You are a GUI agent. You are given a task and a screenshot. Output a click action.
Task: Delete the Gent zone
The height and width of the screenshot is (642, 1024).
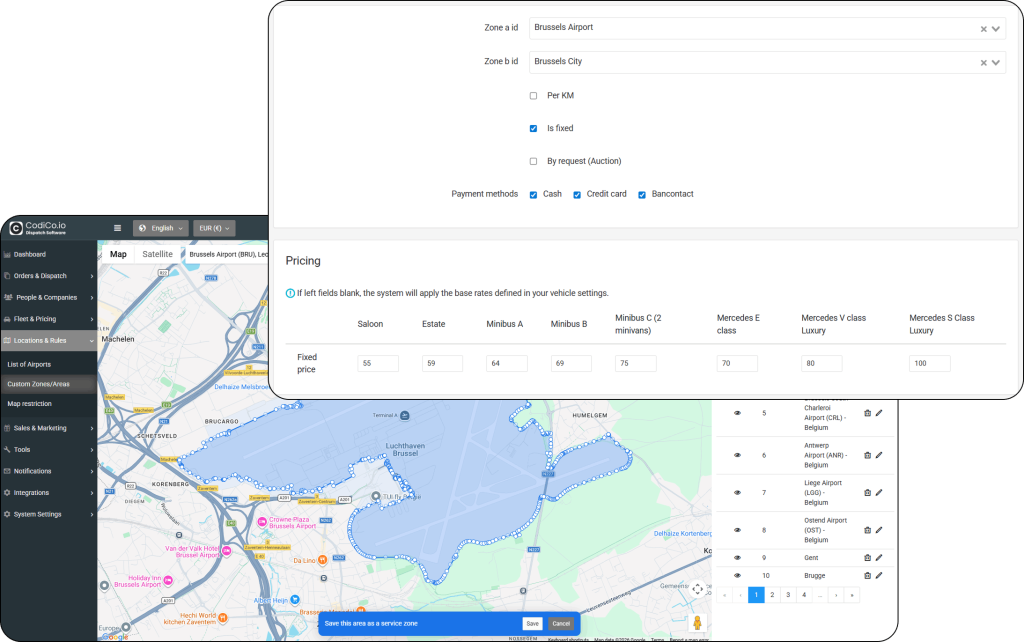[867, 558]
